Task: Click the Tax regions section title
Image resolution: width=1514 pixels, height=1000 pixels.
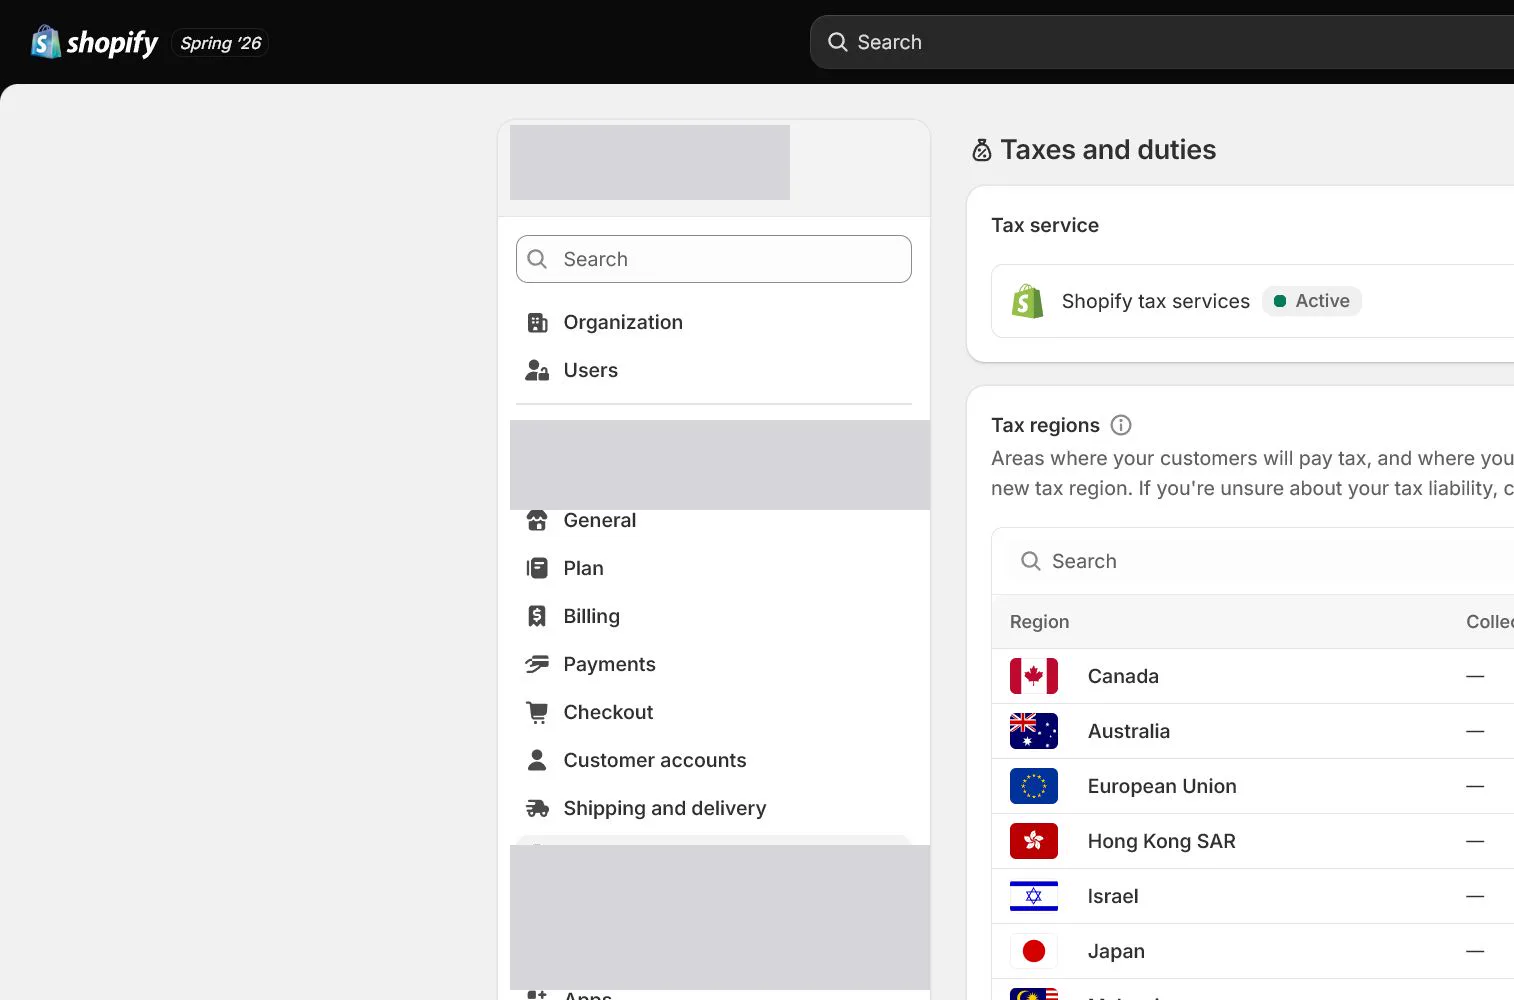Action: coord(1045,425)
